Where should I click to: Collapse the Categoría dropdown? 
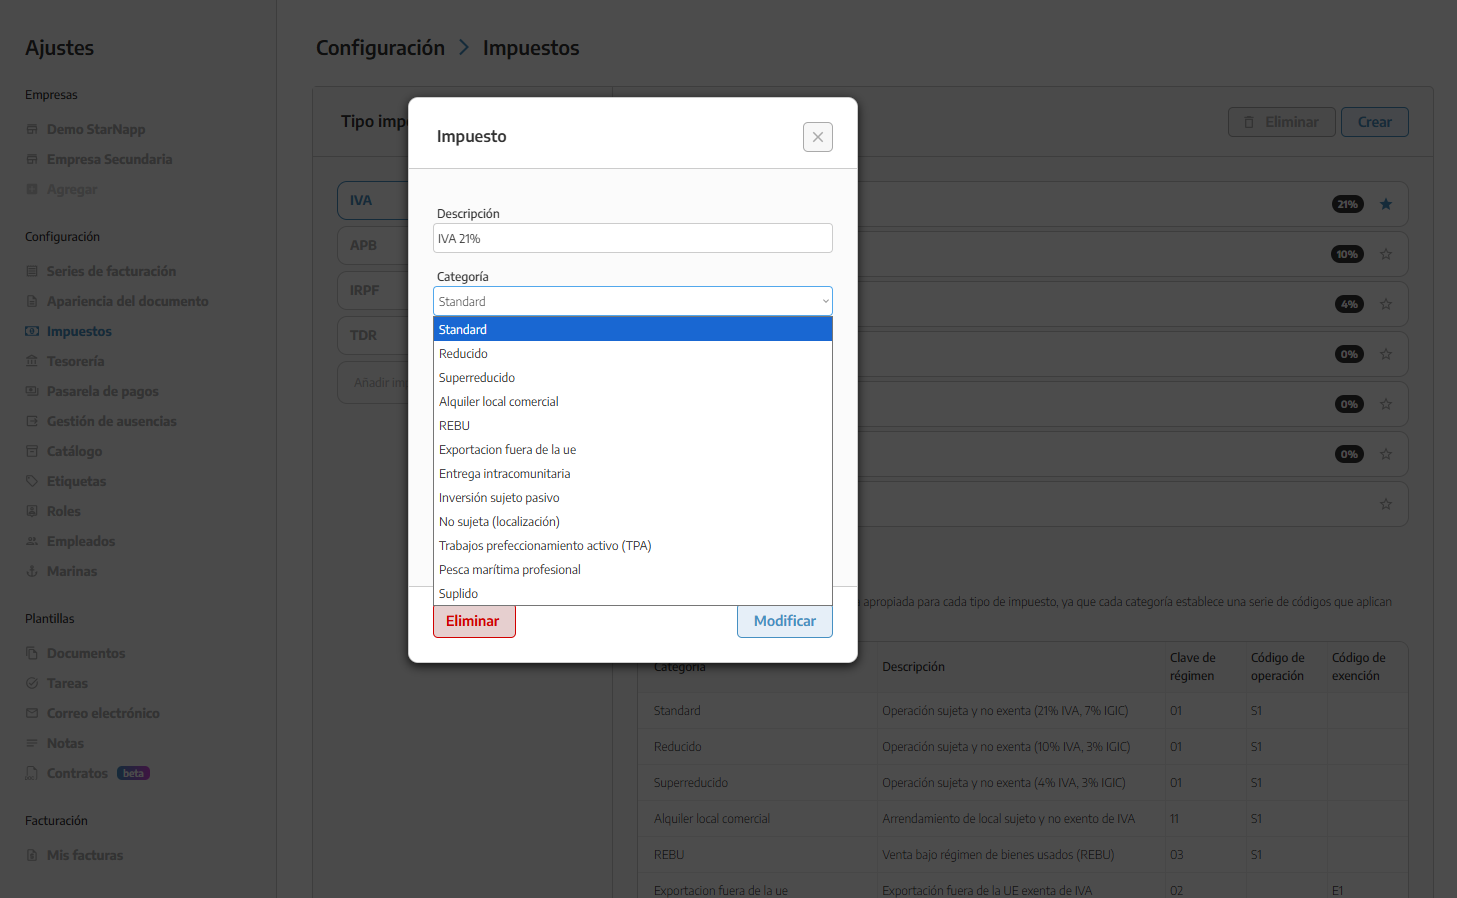(825, 301)
